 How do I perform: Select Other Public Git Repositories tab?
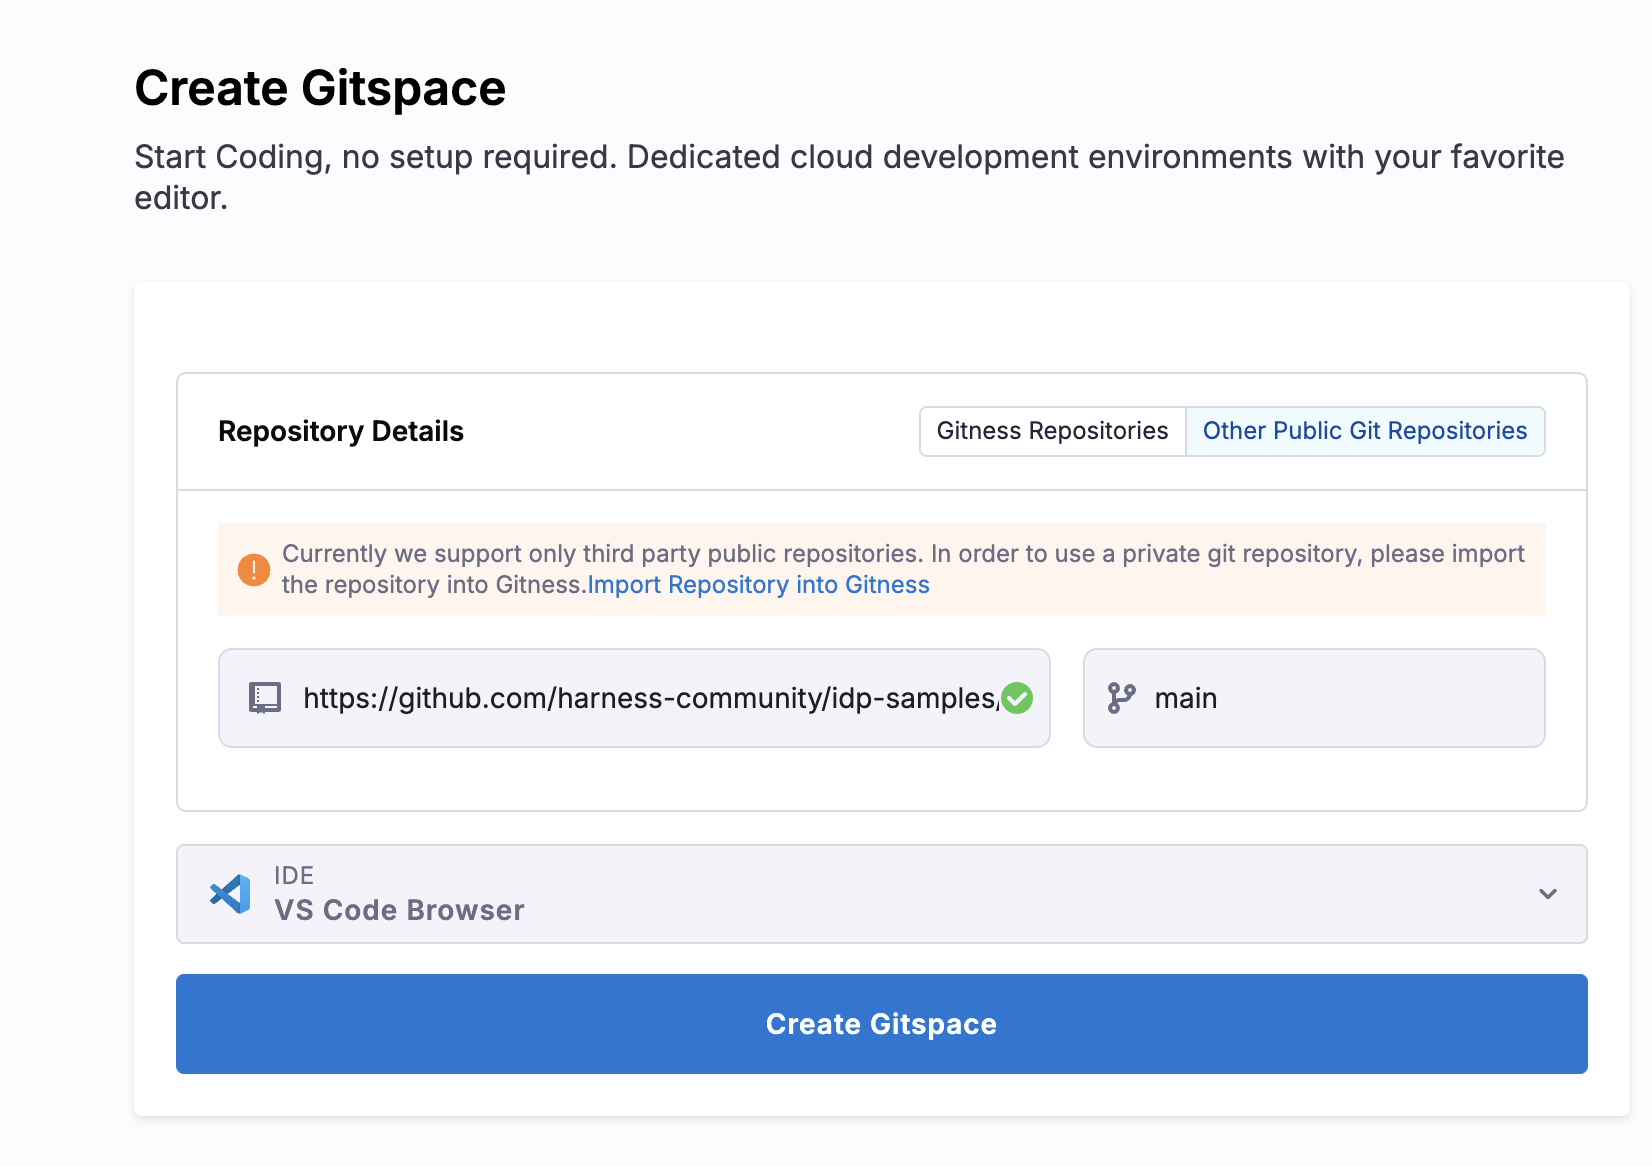(x=1364, y=431)
